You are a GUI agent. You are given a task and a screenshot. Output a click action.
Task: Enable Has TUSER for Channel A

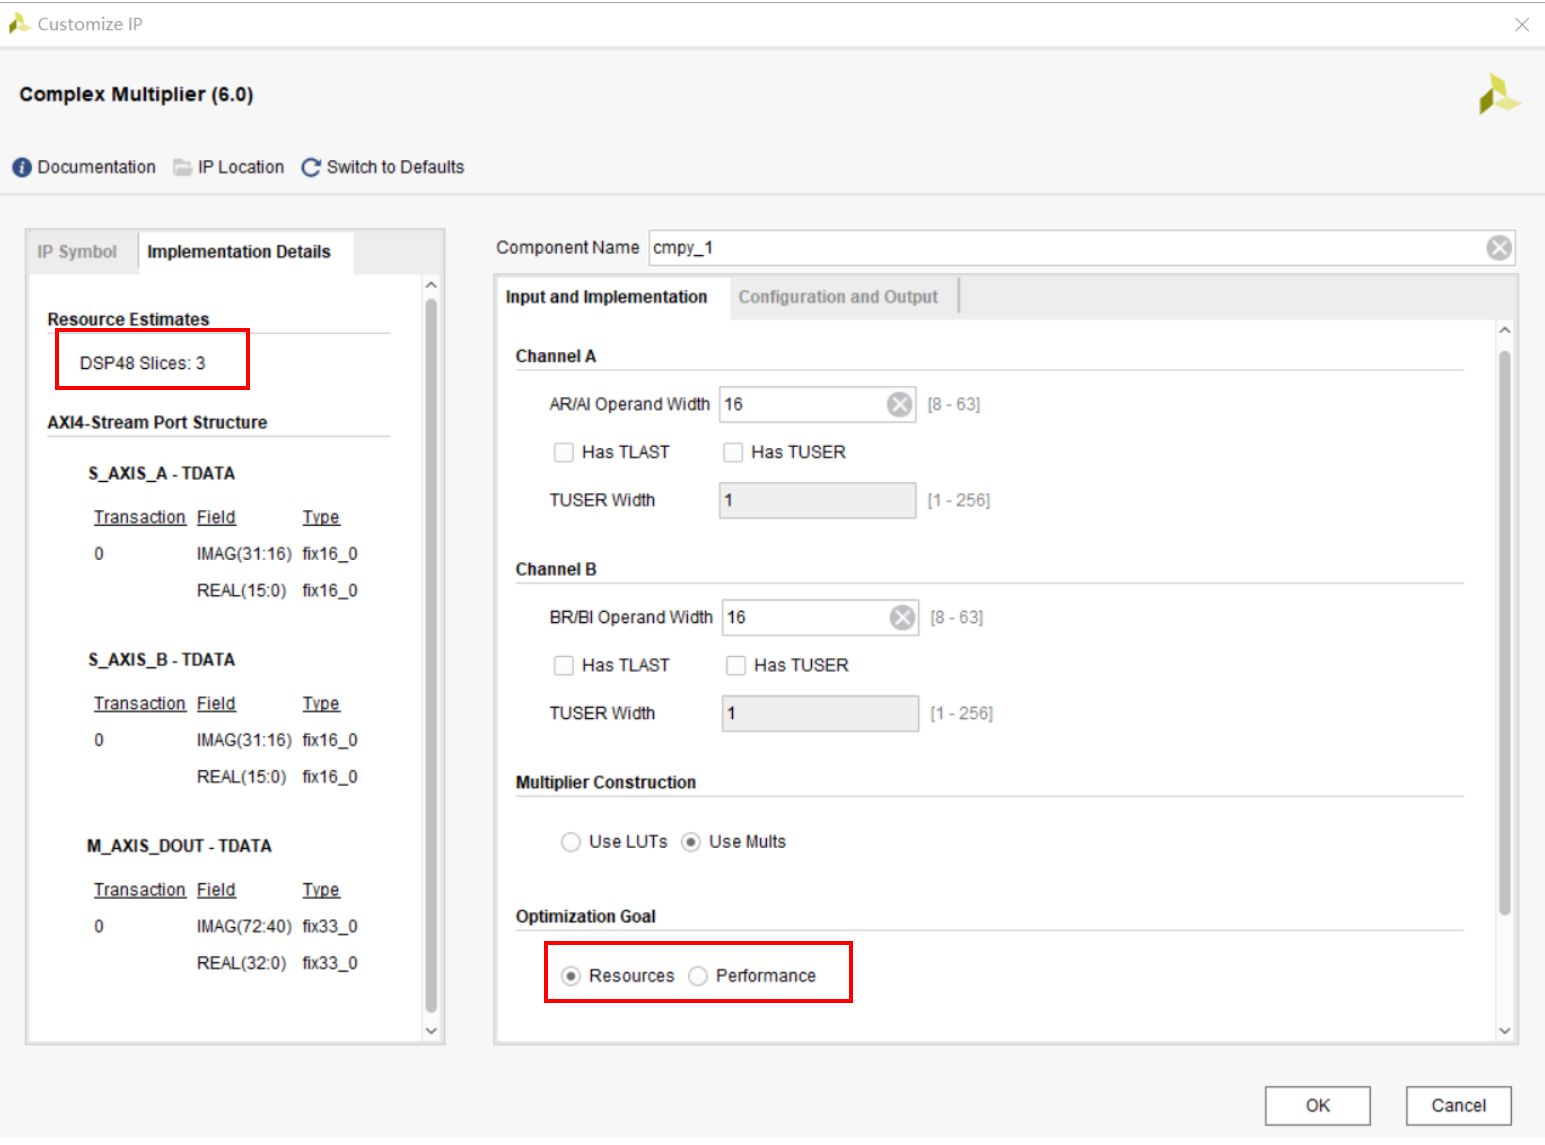click(733, 452)
